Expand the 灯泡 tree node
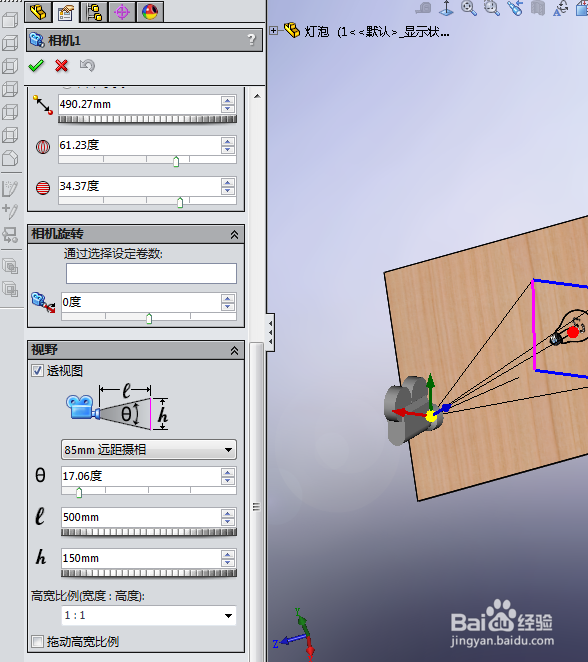Image resolution: width=588 pixels, height=662 pixels. pyautogui.click(x=274, y=30)
